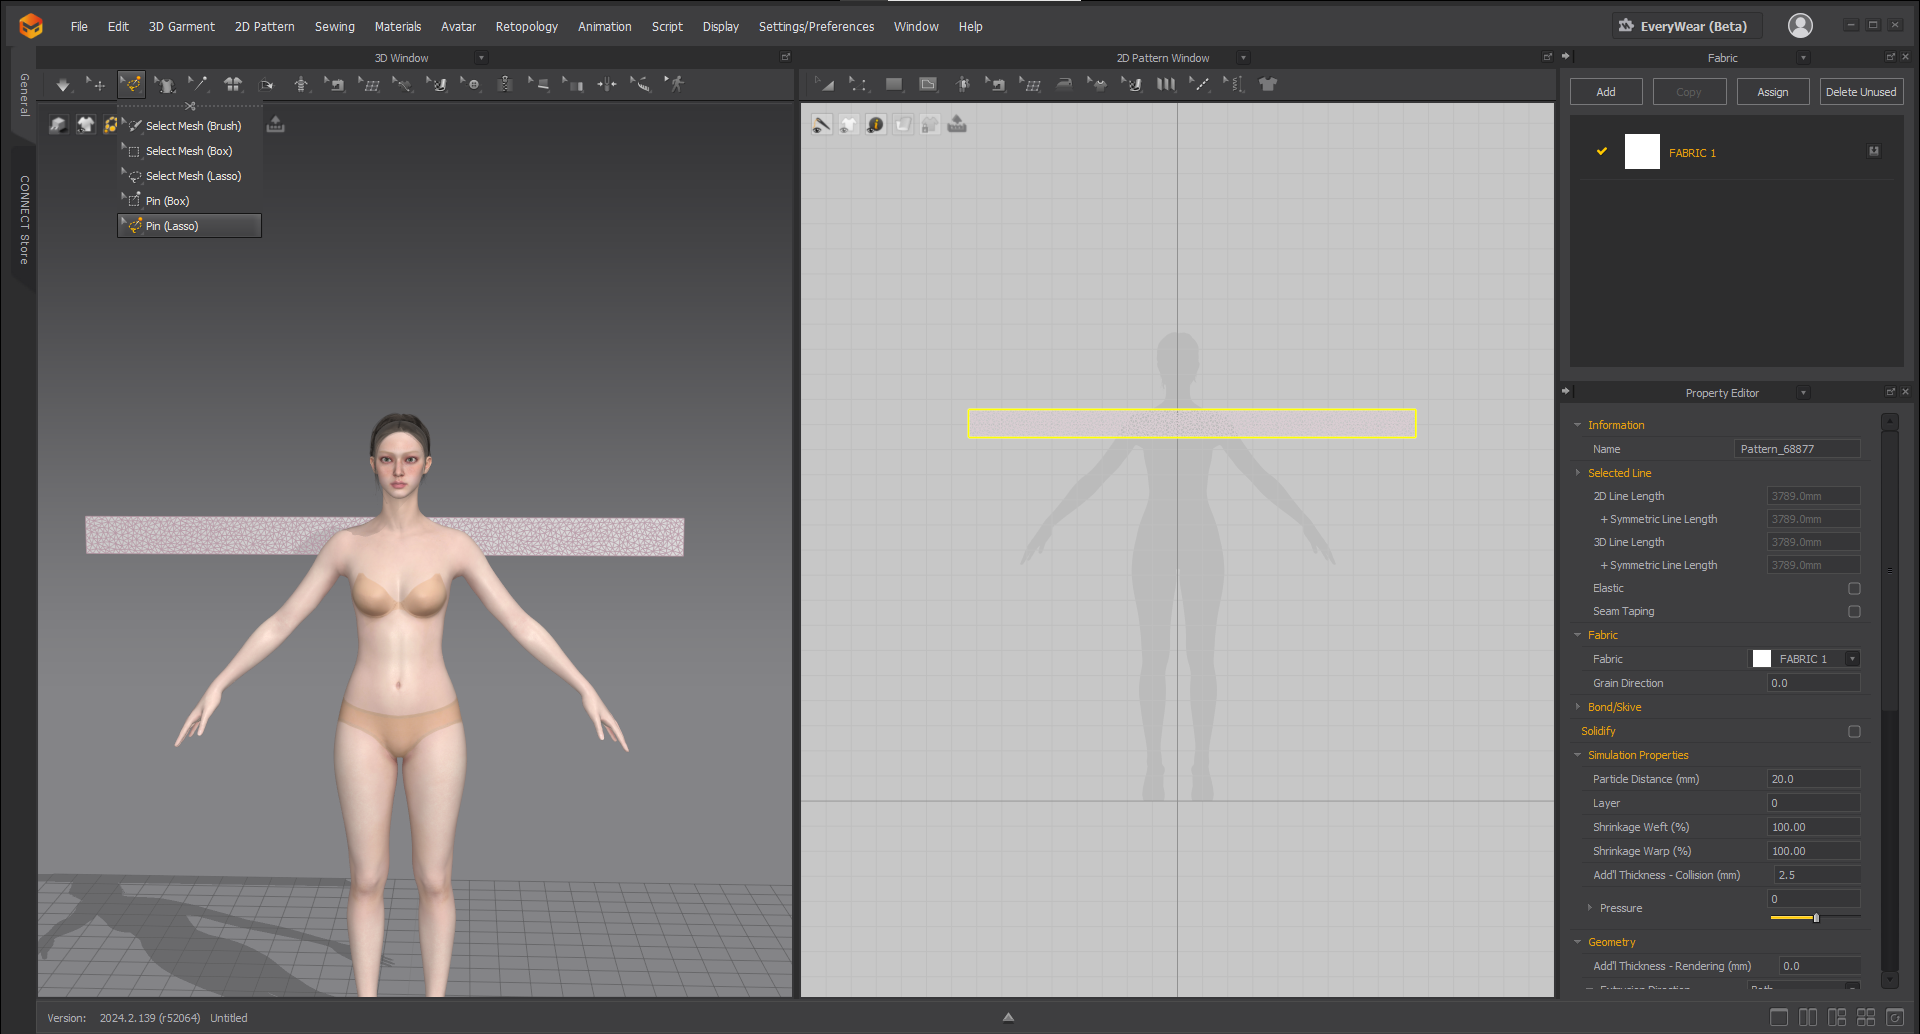Adjust the Pressure slider handle

coord(1816,918)
